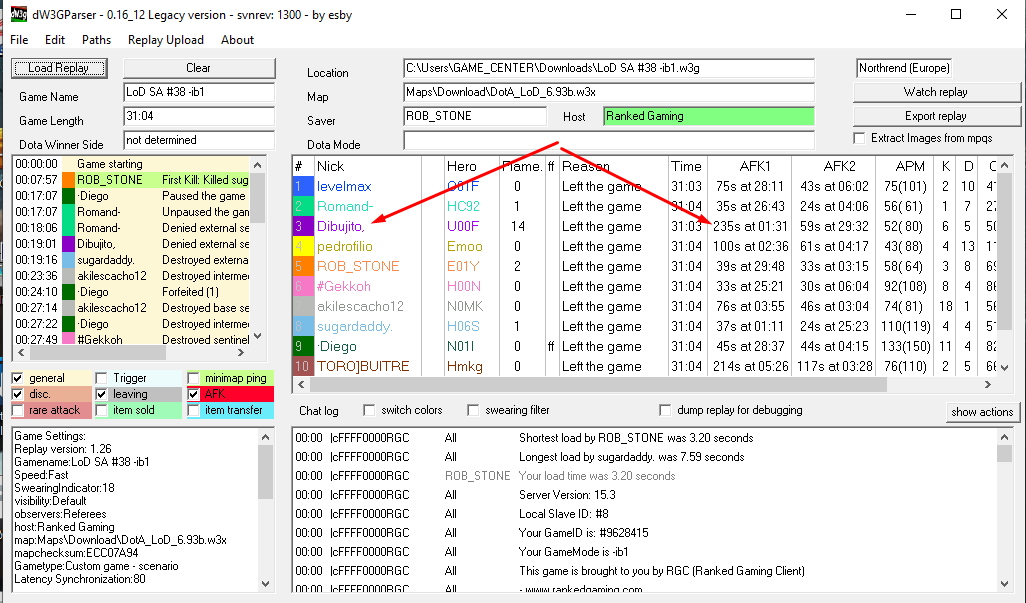Toggle the swearing filter checkbox
The width and height of the screenshot is (1026, 603).
click(473, 410)
